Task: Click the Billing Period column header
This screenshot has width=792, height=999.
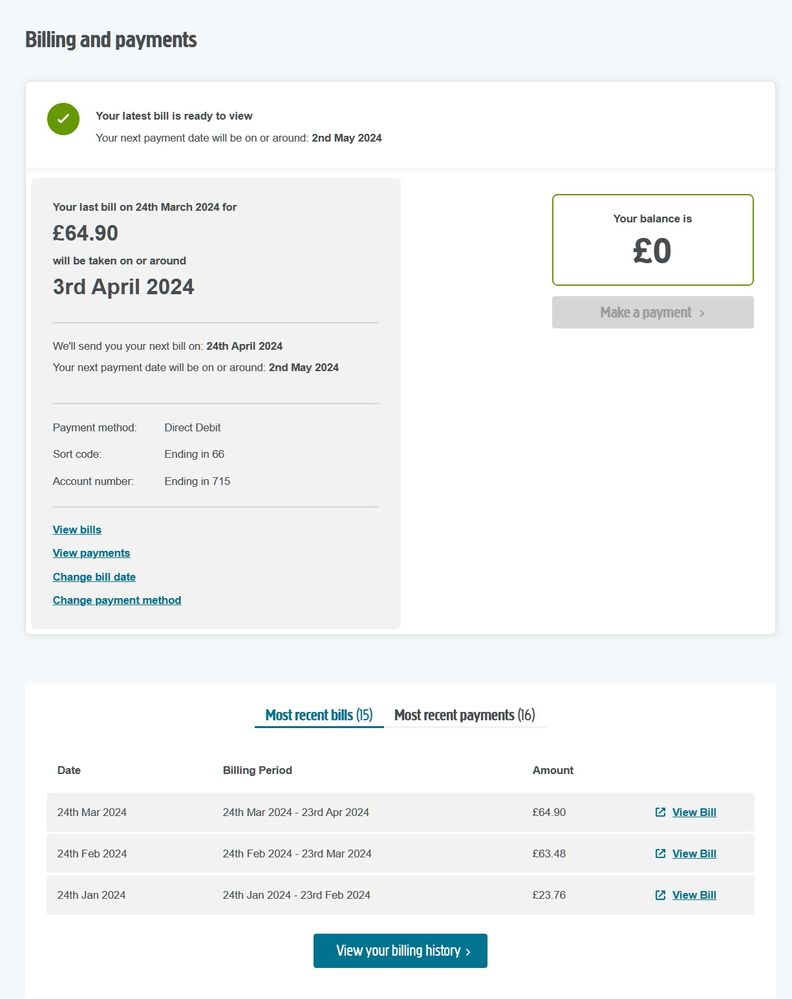Action: click(x=257, y=770)
